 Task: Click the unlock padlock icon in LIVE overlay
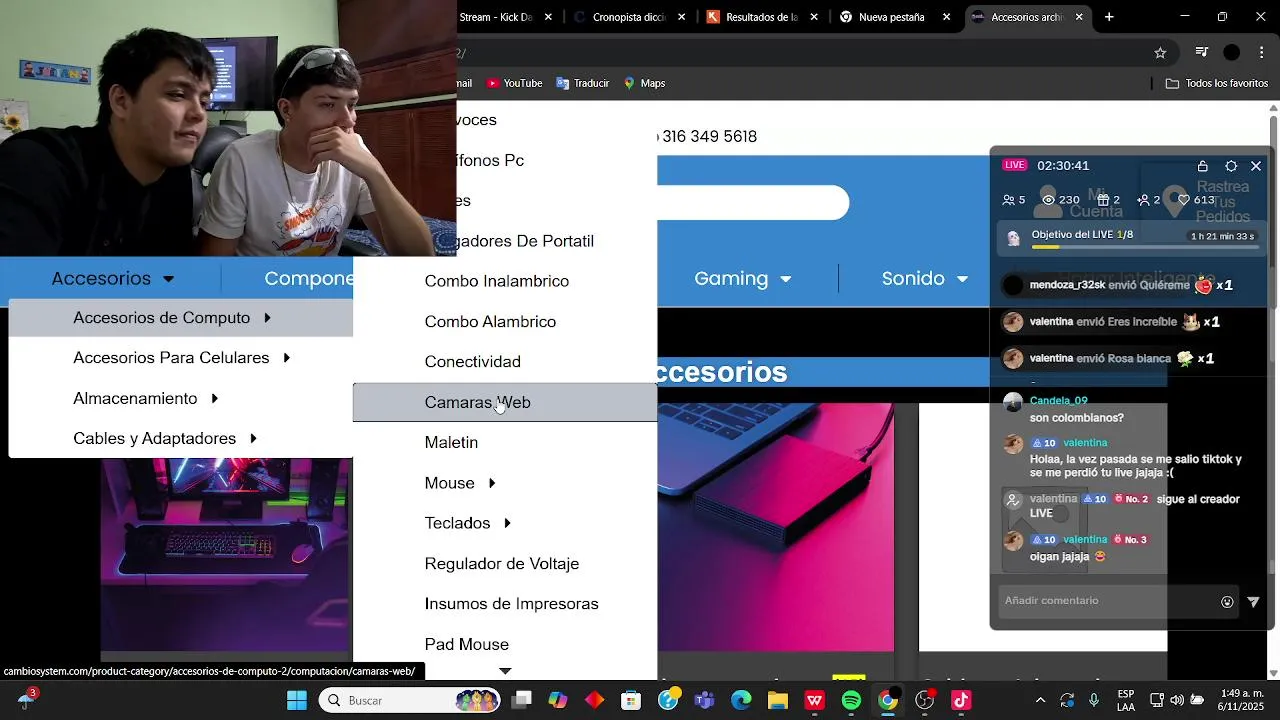pyautogui.click(x=1203, y=166)
